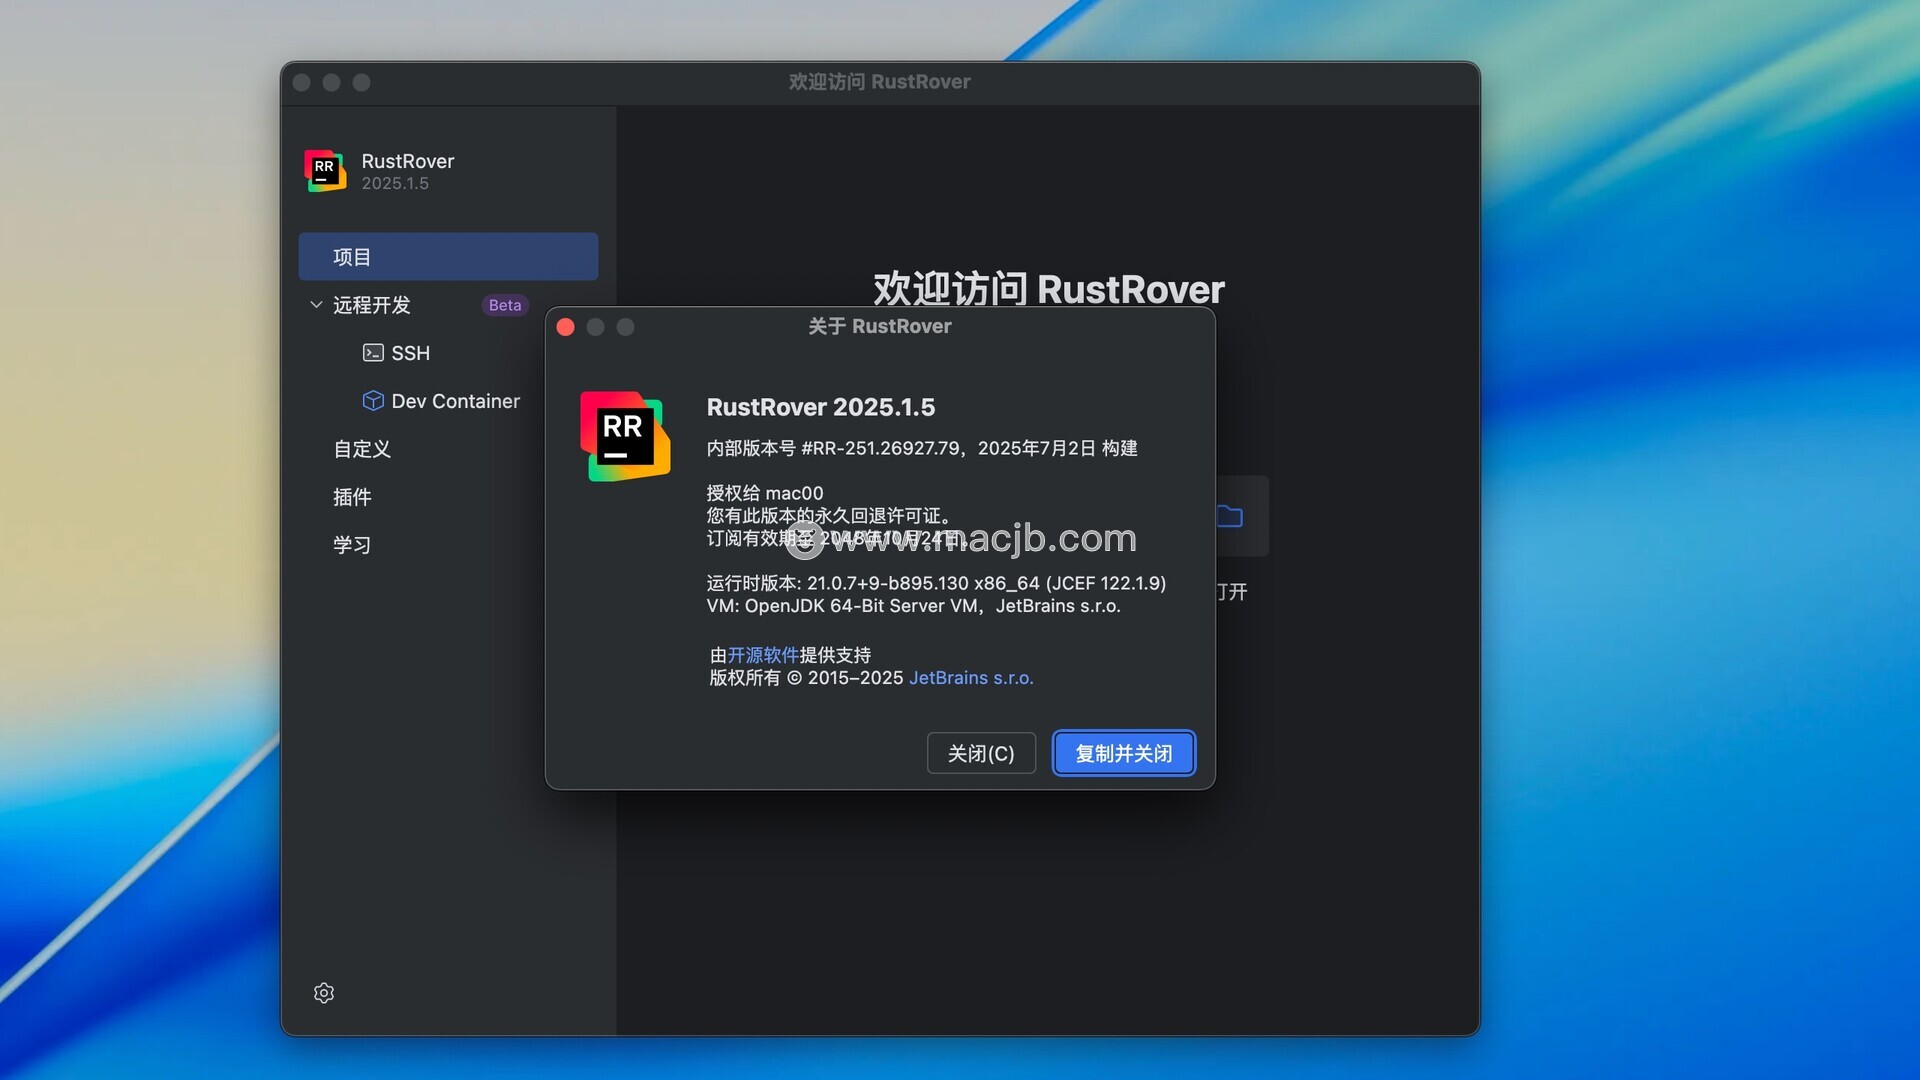Click the 复制并关闭 button
Viewport: 1920px width, 1080px height.
1124,753
